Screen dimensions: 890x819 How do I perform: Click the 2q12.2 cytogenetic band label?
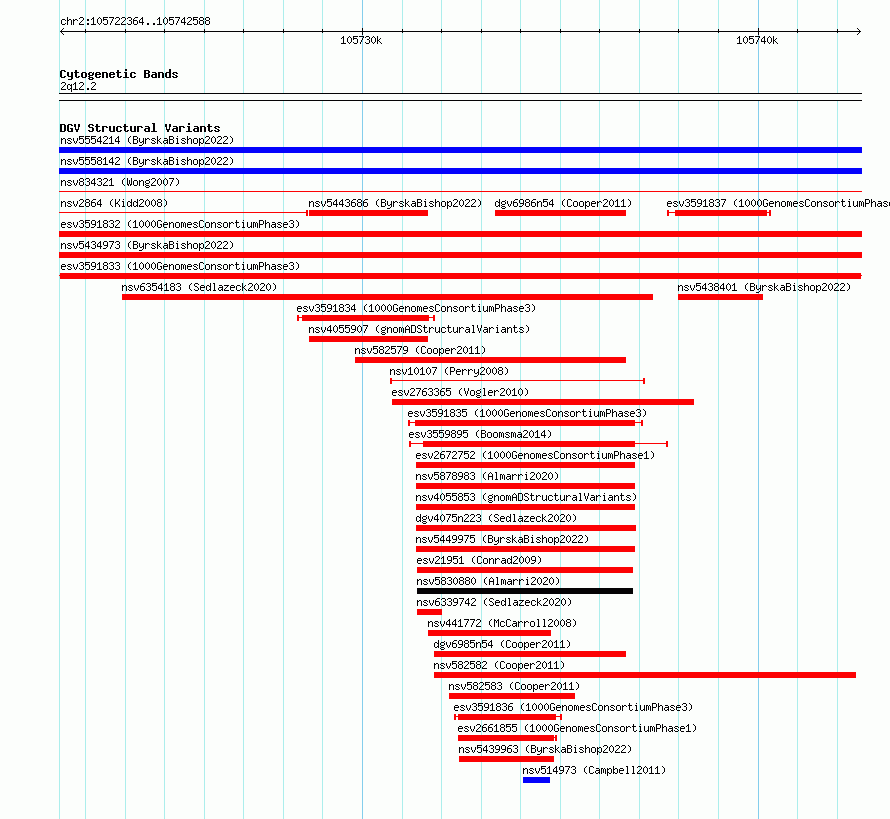coord(78,86)
